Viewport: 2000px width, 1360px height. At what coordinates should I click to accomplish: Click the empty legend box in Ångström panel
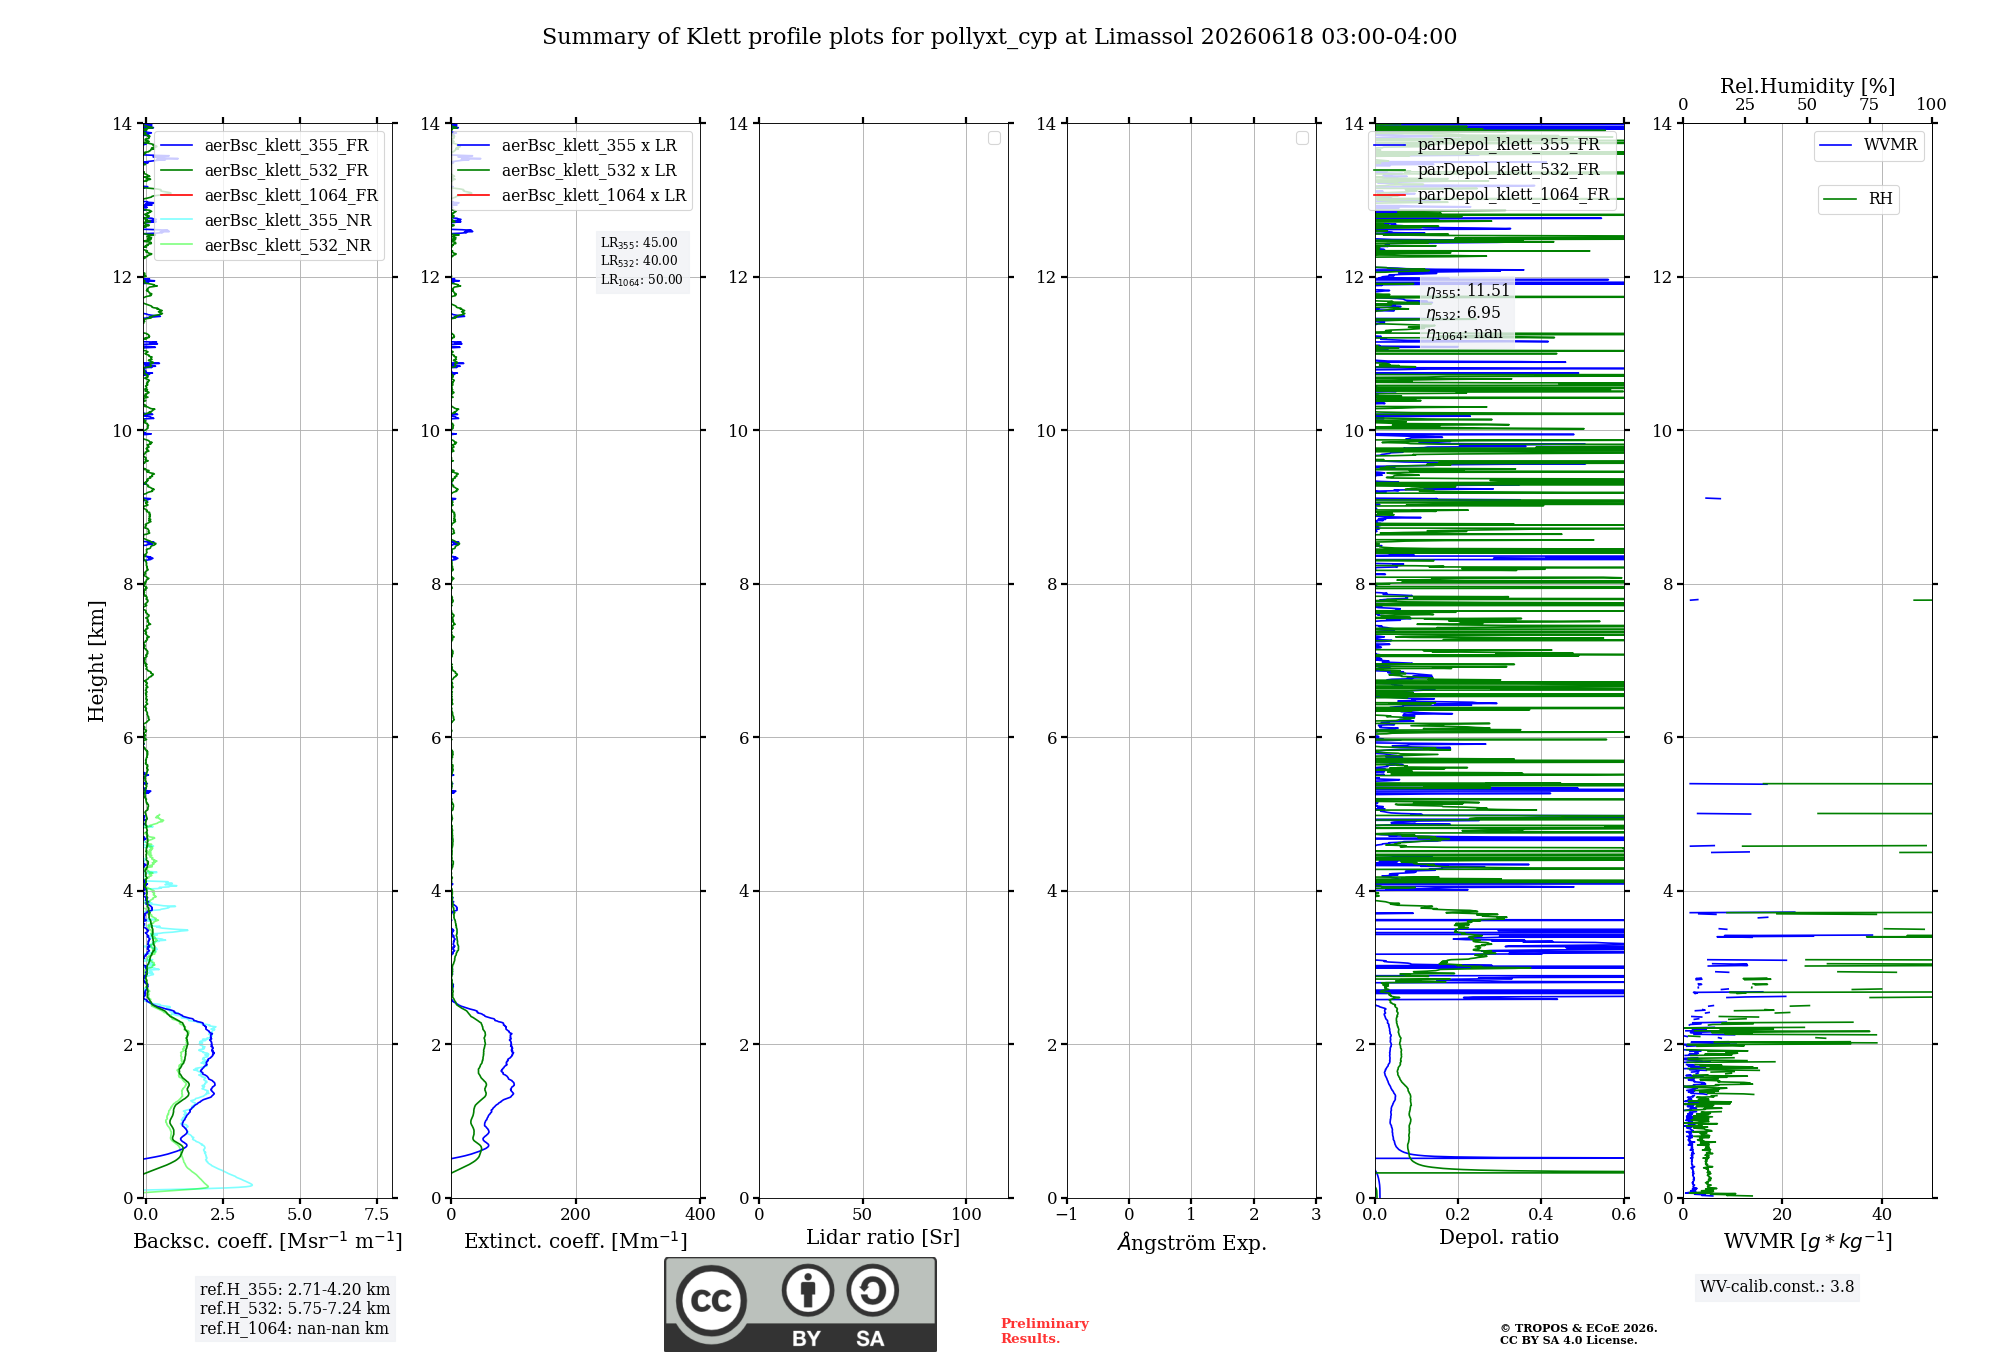(x=1302, y=138)
